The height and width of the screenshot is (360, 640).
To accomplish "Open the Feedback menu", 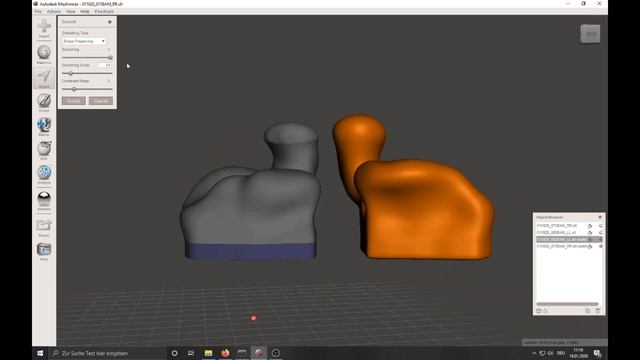I will [x=104, y=11].
